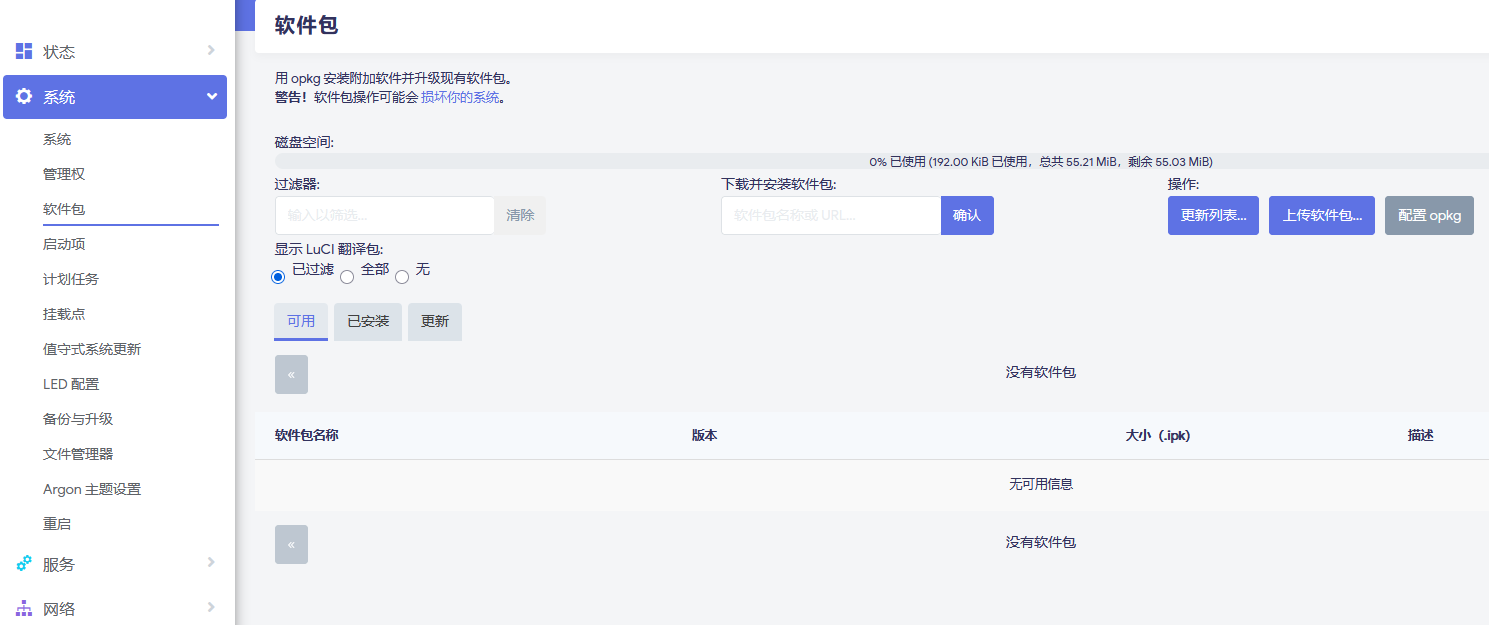Viewport: 1489px width, 625px height.
Task: Select the 无 radio button
Action: coord(402,277)
